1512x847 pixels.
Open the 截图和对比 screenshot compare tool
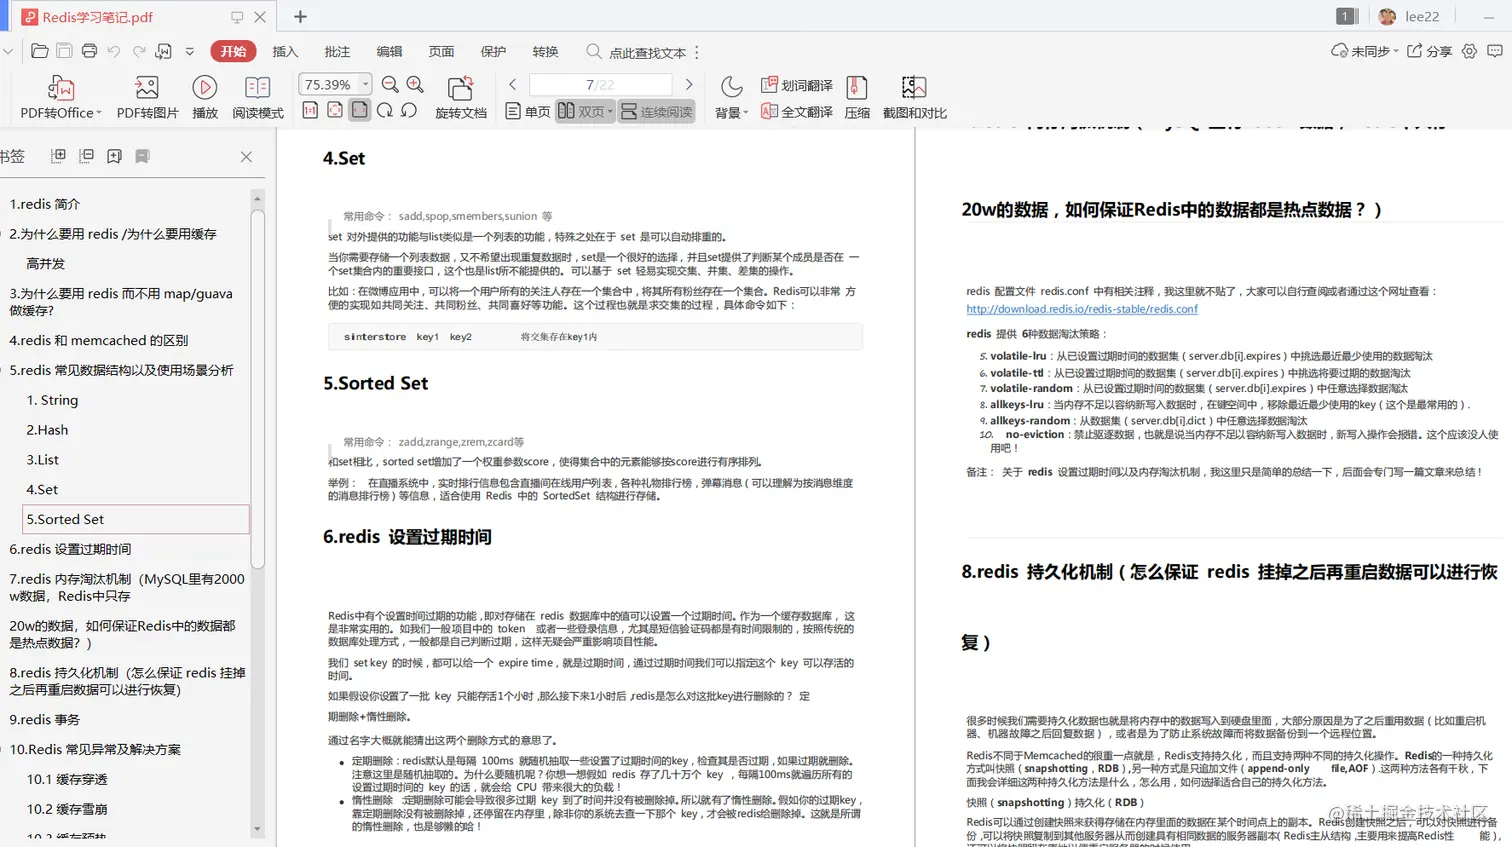click(911, 96)
